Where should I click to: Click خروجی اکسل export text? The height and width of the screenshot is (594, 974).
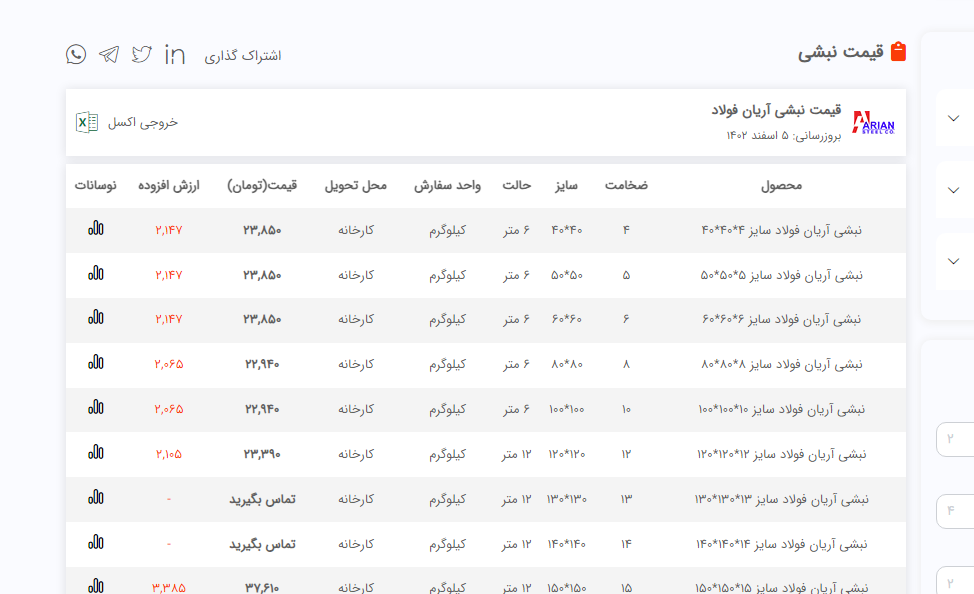click(x=143, y=122)
